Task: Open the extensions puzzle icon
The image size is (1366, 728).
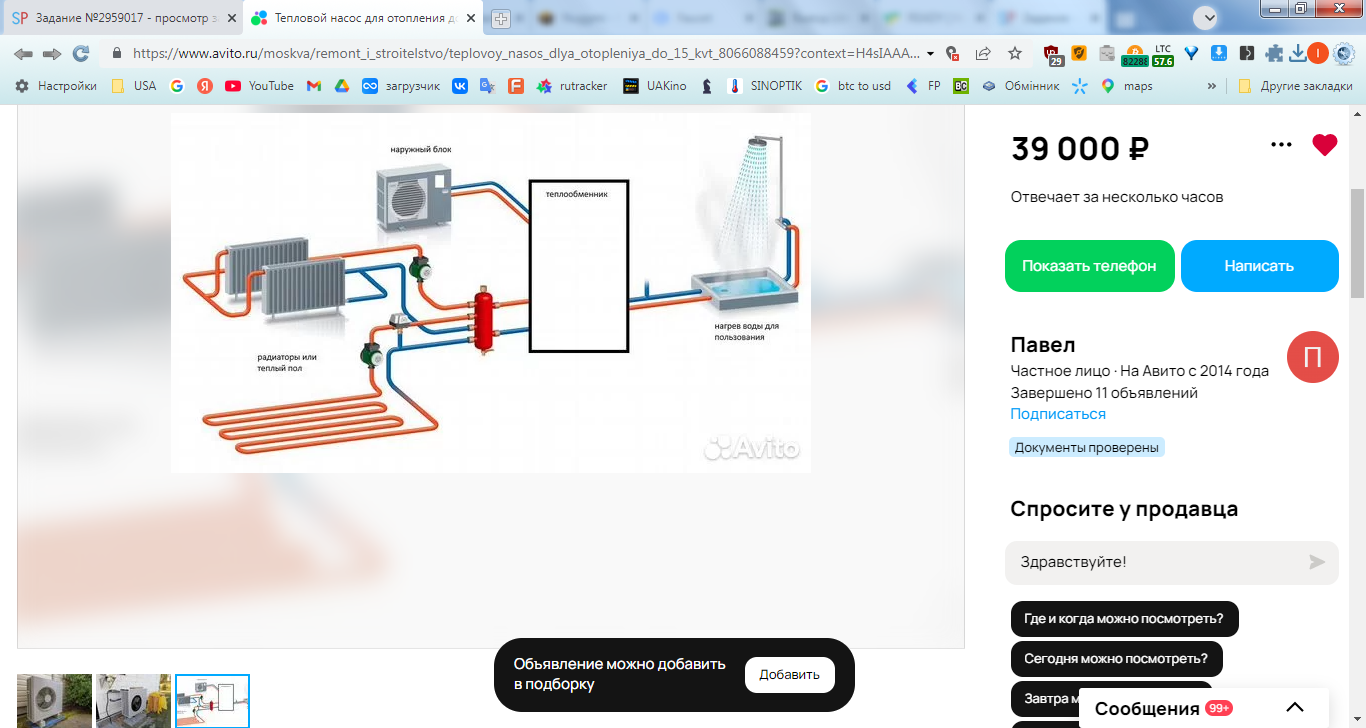Action: [x=1273, y=53]
